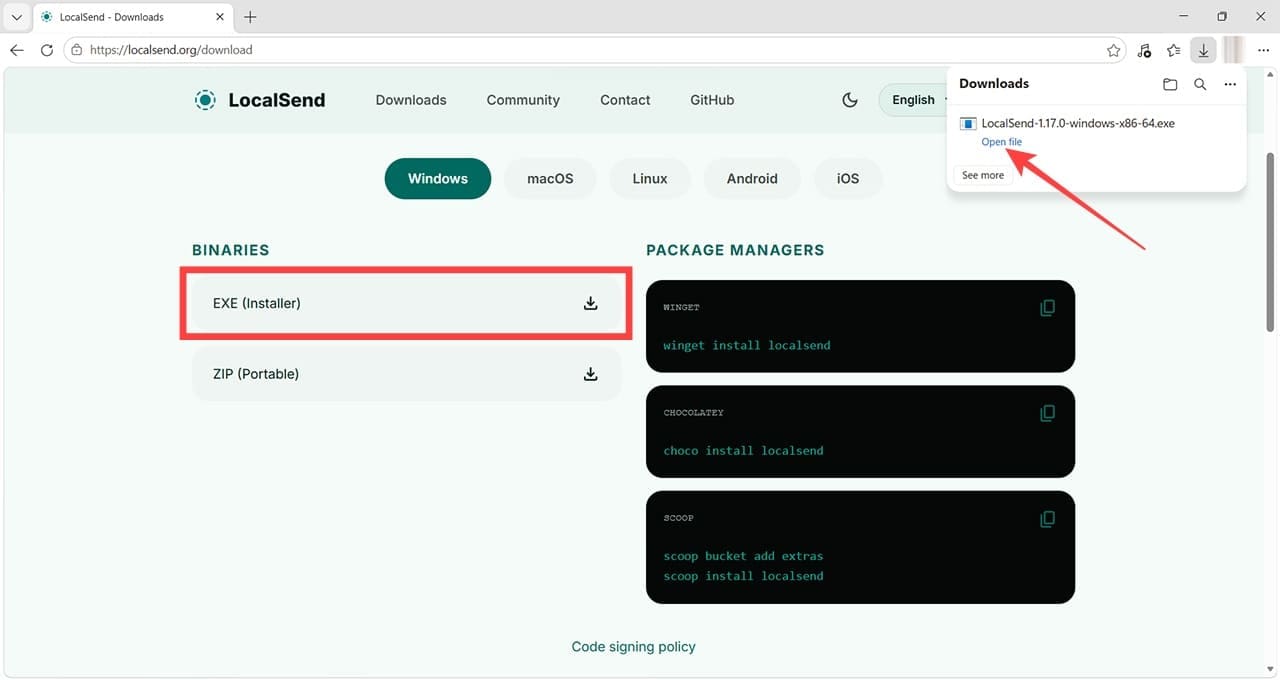Click the scoop install localsend text
Image resolution: width=1280 pixels, height=680 pixels.
tap(743, 576)
